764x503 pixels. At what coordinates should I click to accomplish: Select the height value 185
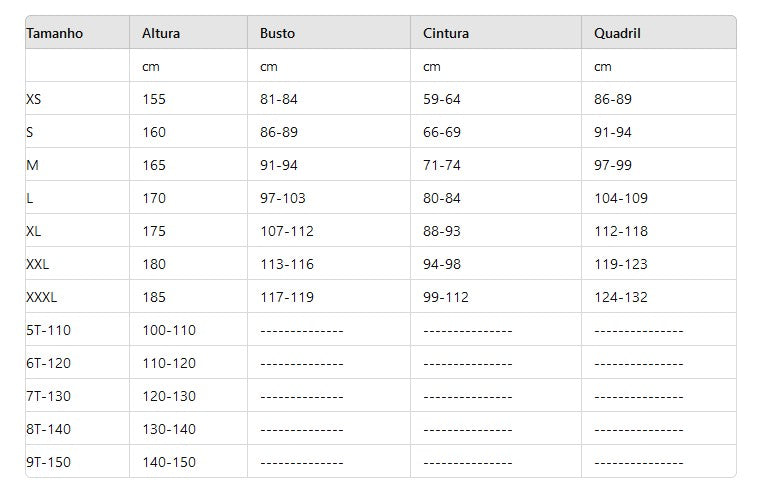(154, 297)
